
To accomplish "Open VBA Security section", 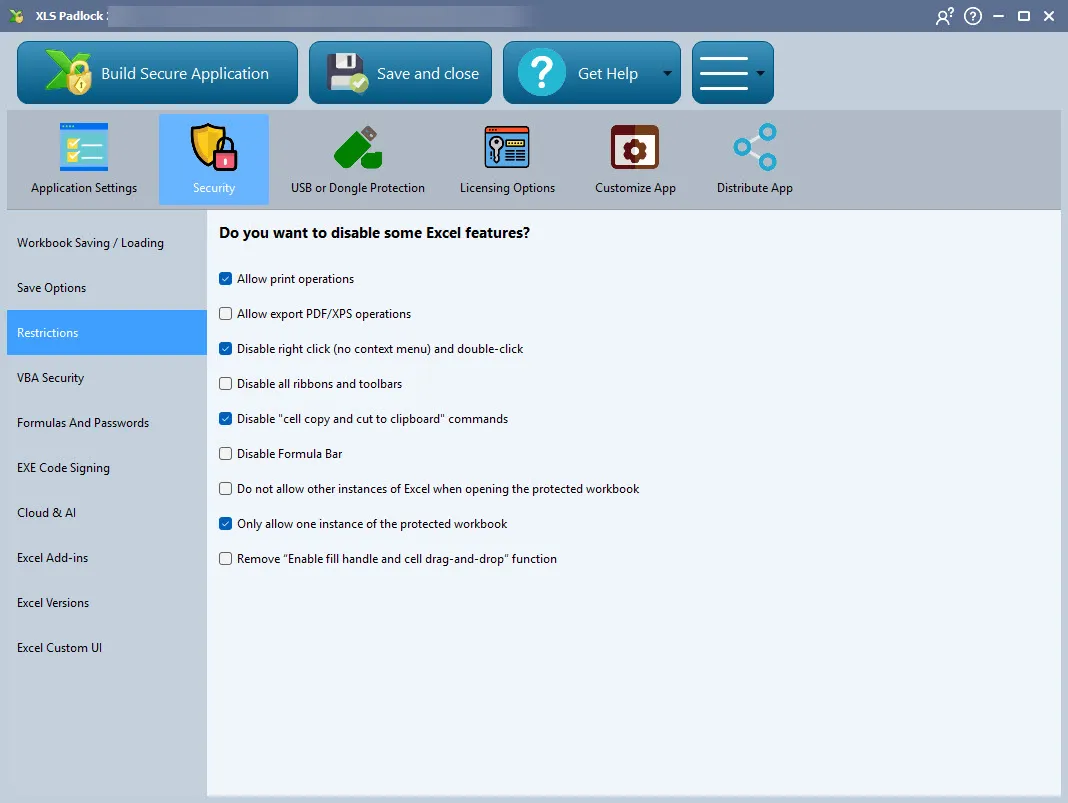I will [x=107, y=377].
